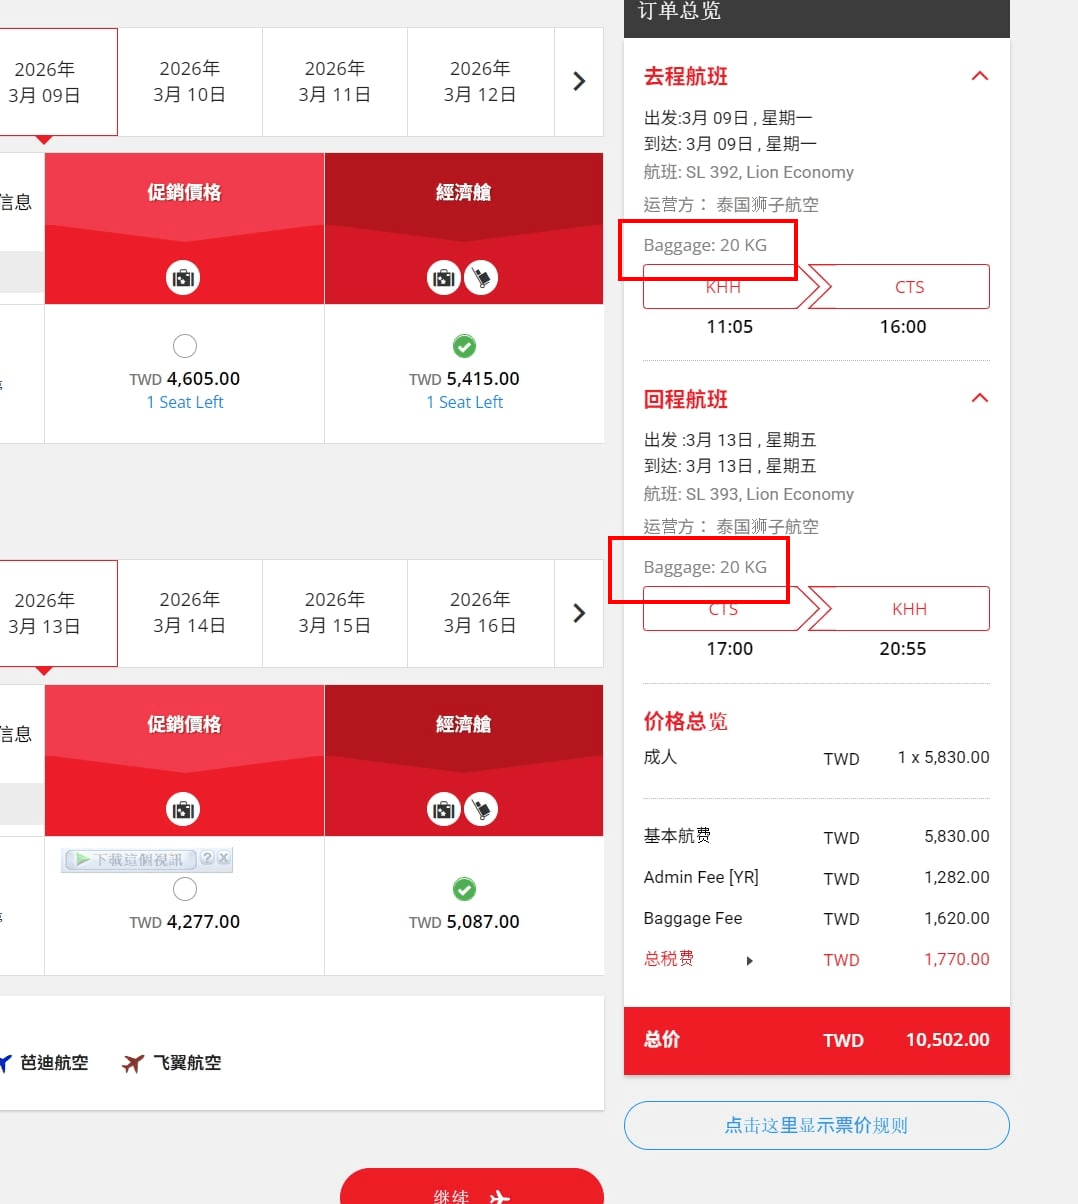
Task: Click the suitcase icon under outbound 促銷價格 header
Action: coord(183,277)
